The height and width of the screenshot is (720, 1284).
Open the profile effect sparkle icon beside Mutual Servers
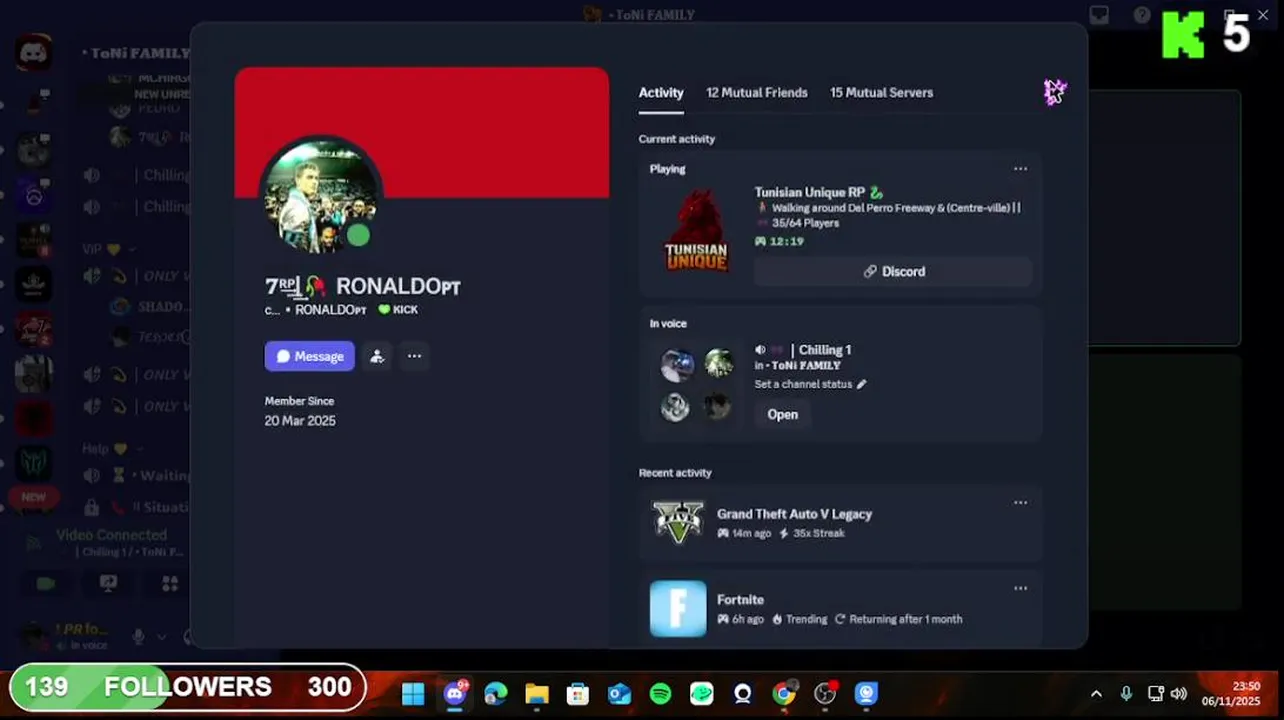pos(1055,92)
